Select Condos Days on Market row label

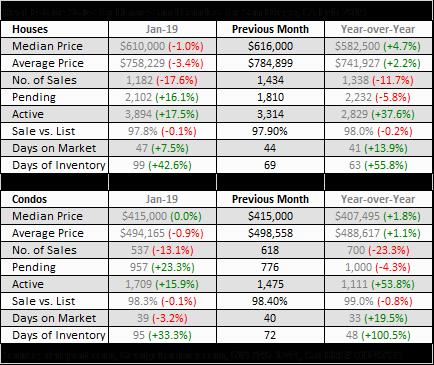click(x=55, y=318)
